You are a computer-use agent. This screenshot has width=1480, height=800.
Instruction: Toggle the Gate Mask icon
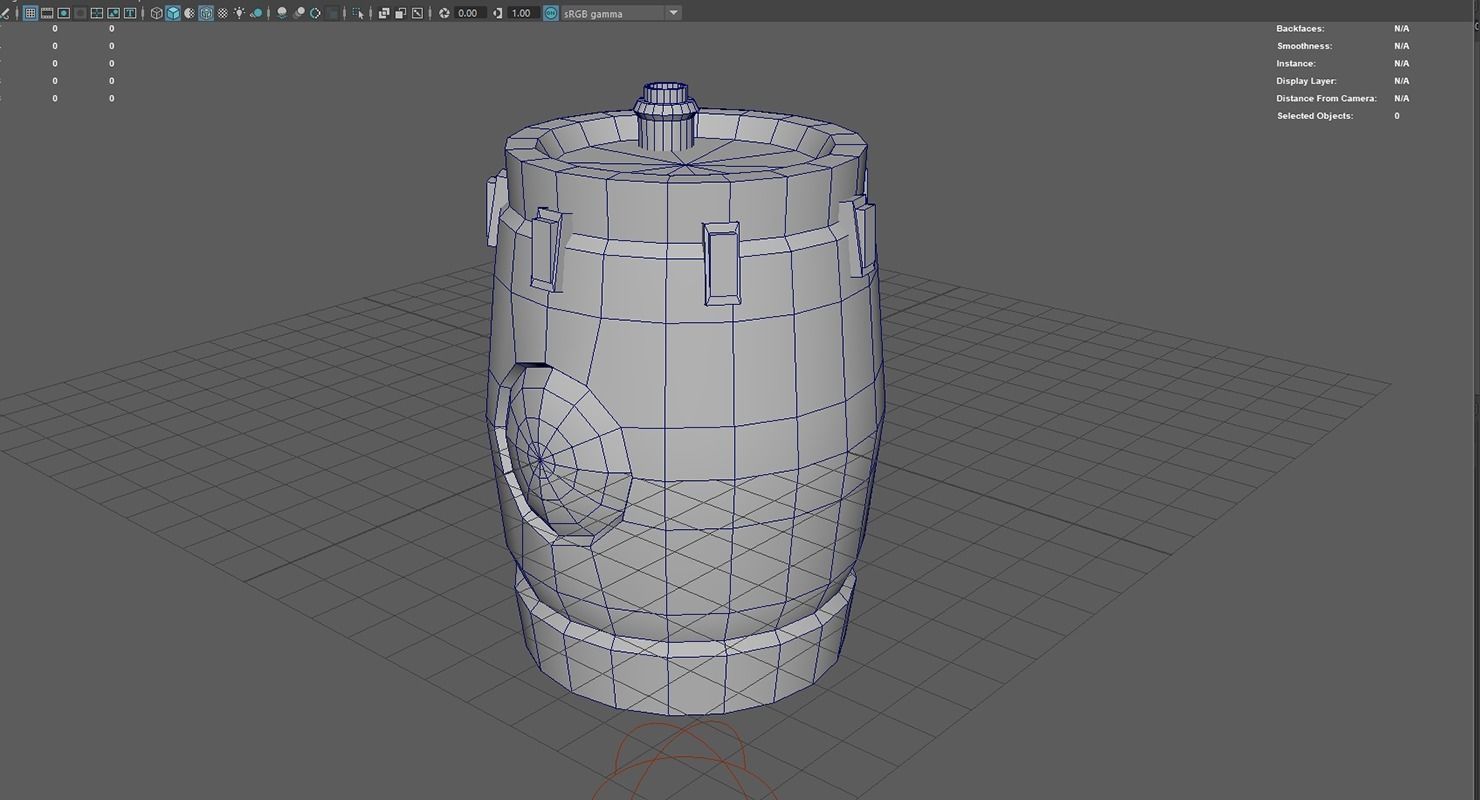[80, 13]
